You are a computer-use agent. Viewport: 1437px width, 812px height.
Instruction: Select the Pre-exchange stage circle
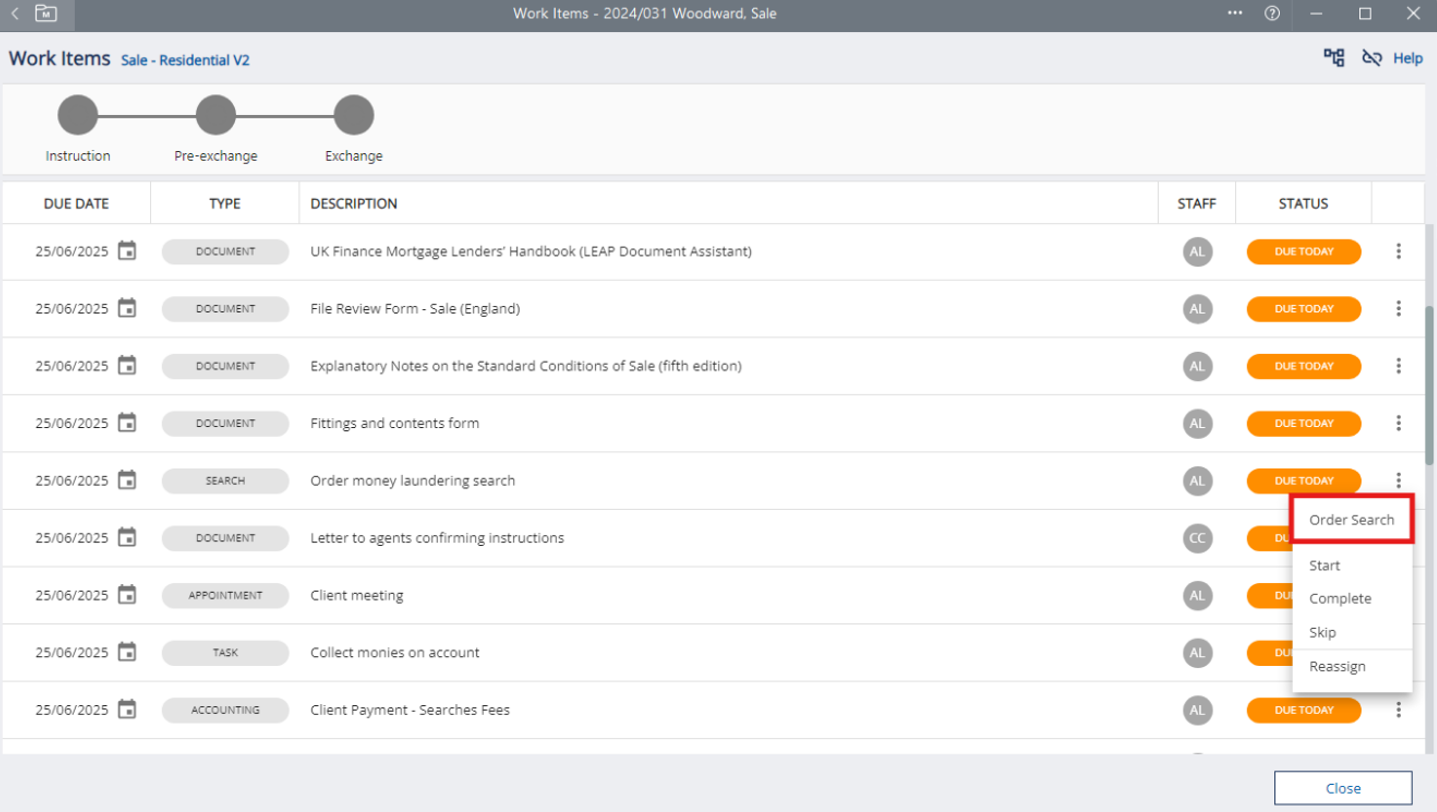[215, 116]
